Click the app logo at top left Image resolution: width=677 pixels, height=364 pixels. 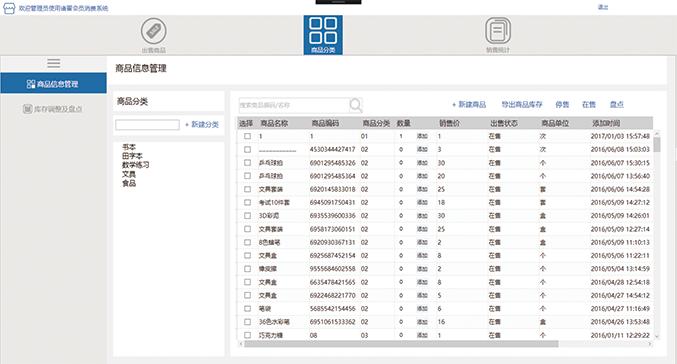click(9, 8)
